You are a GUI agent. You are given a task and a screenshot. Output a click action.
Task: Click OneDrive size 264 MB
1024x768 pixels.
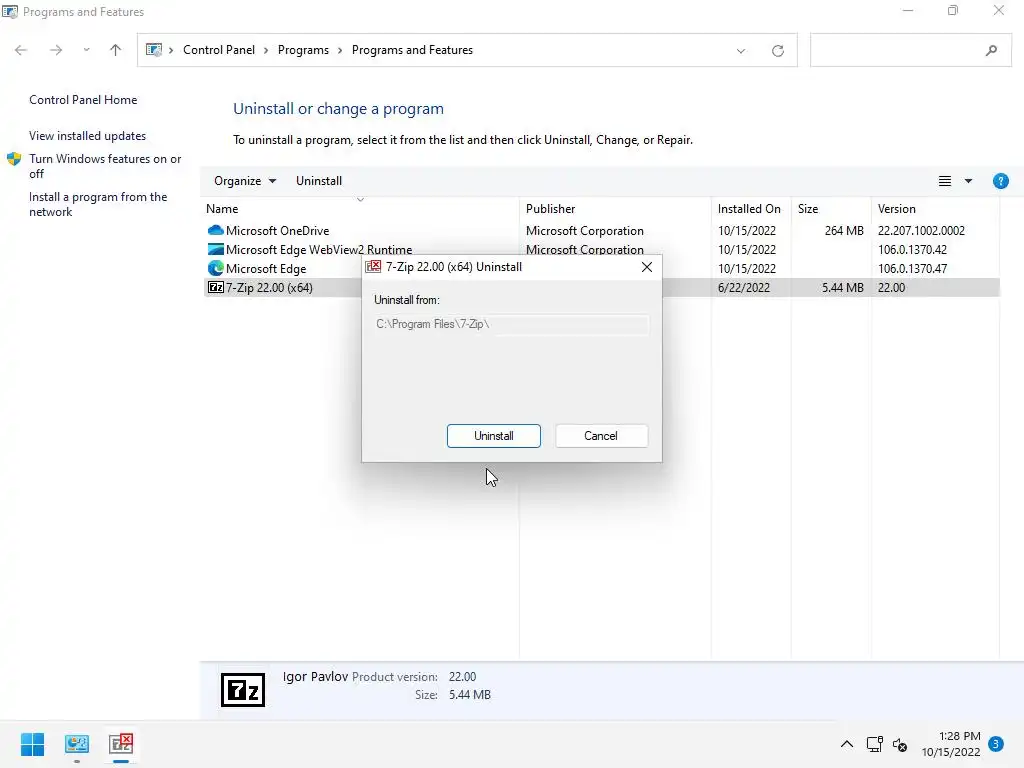pyautogui.click(x=844, y=231)
